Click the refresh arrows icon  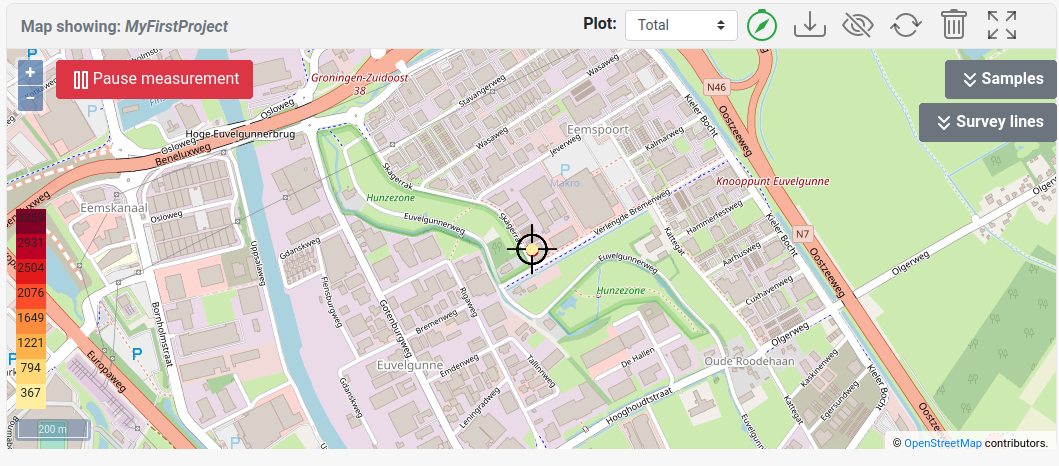[906, 25]
